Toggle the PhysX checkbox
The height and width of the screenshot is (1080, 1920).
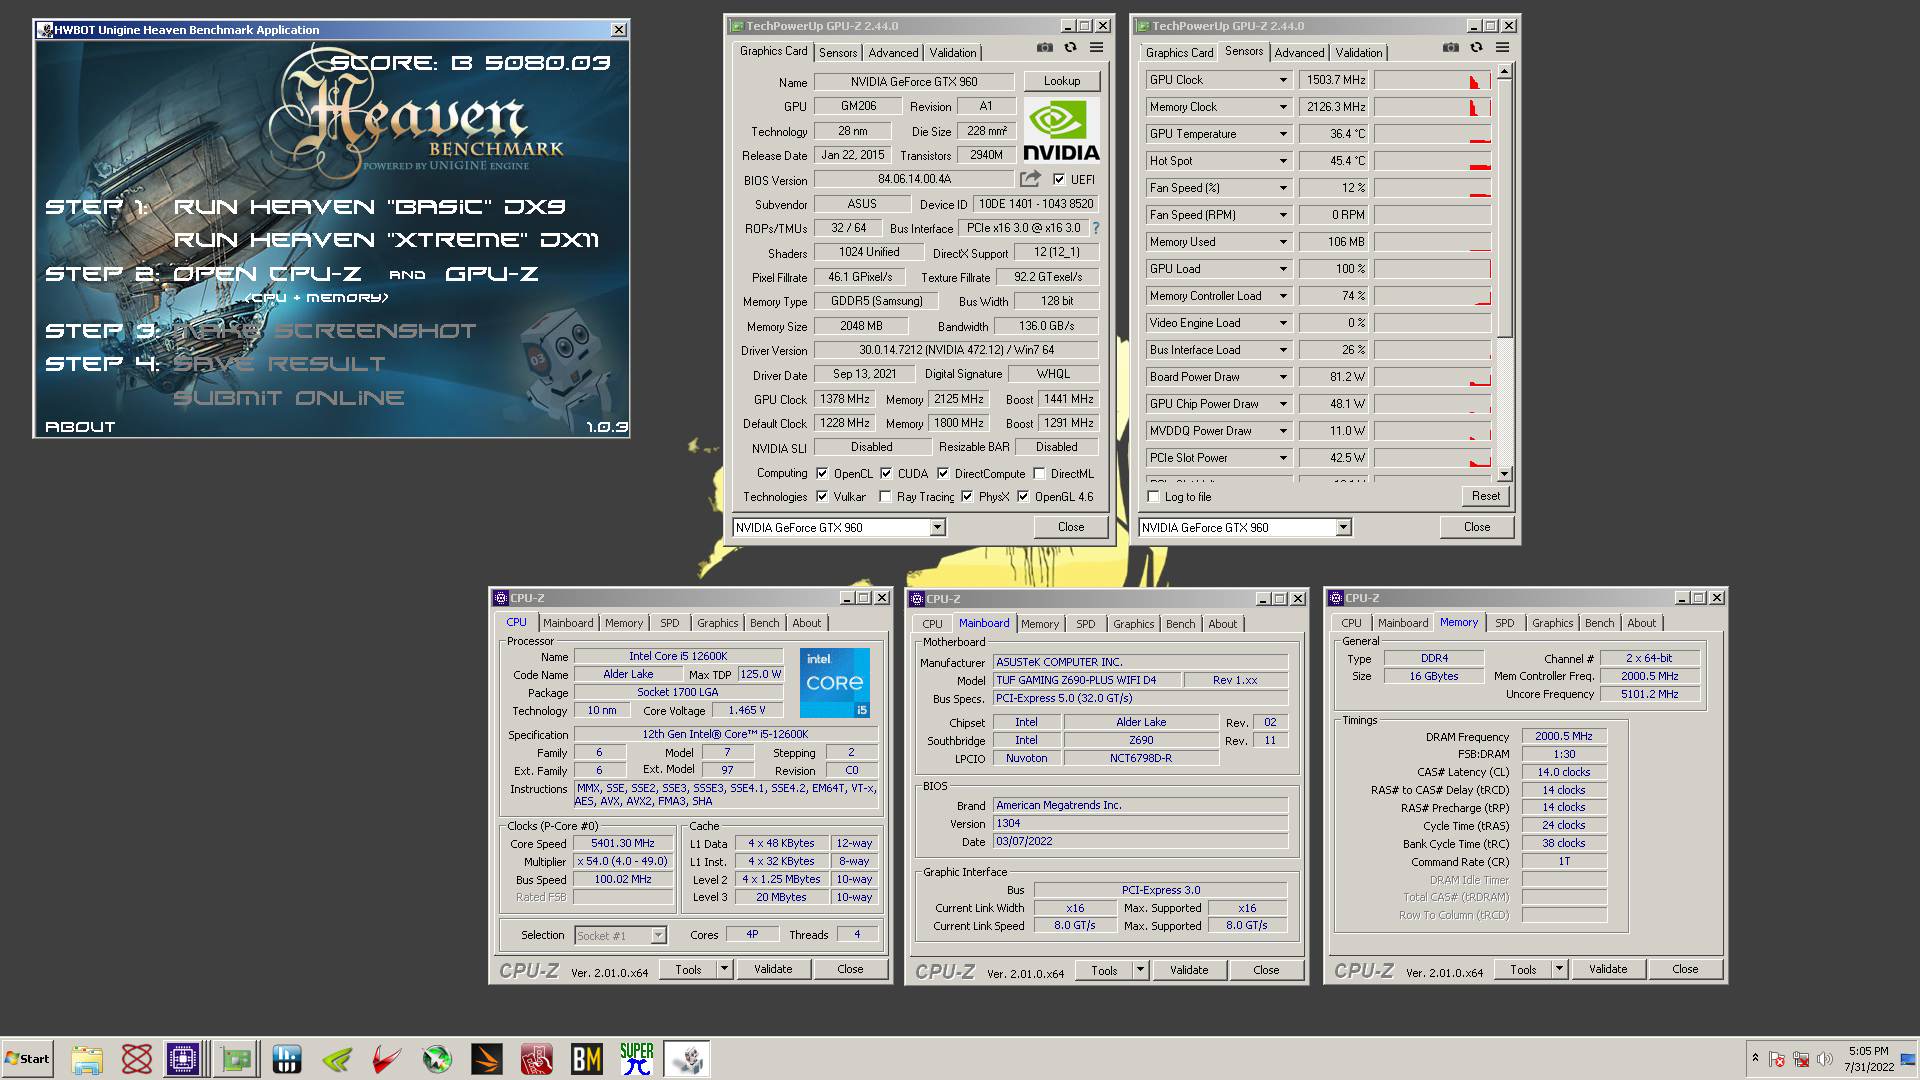967,497
